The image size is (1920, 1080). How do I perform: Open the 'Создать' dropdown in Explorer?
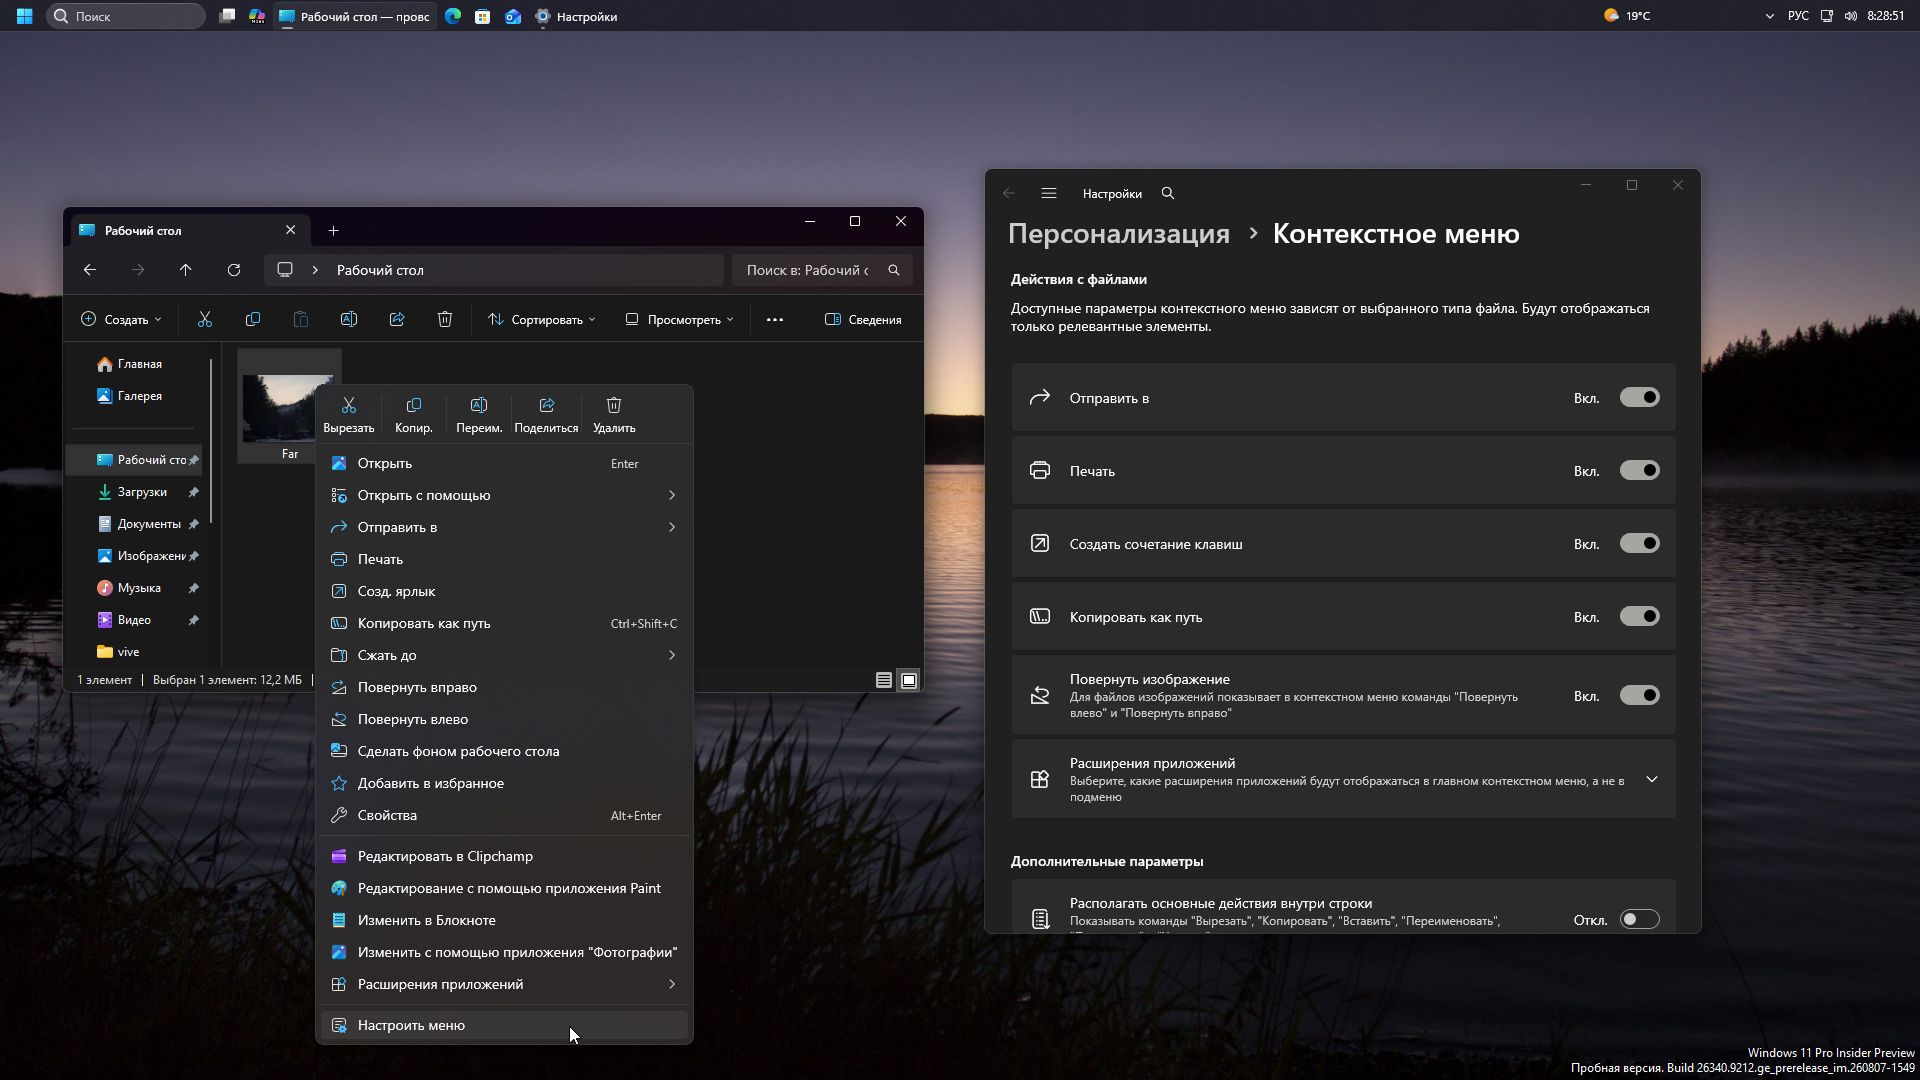coord(121,319)
